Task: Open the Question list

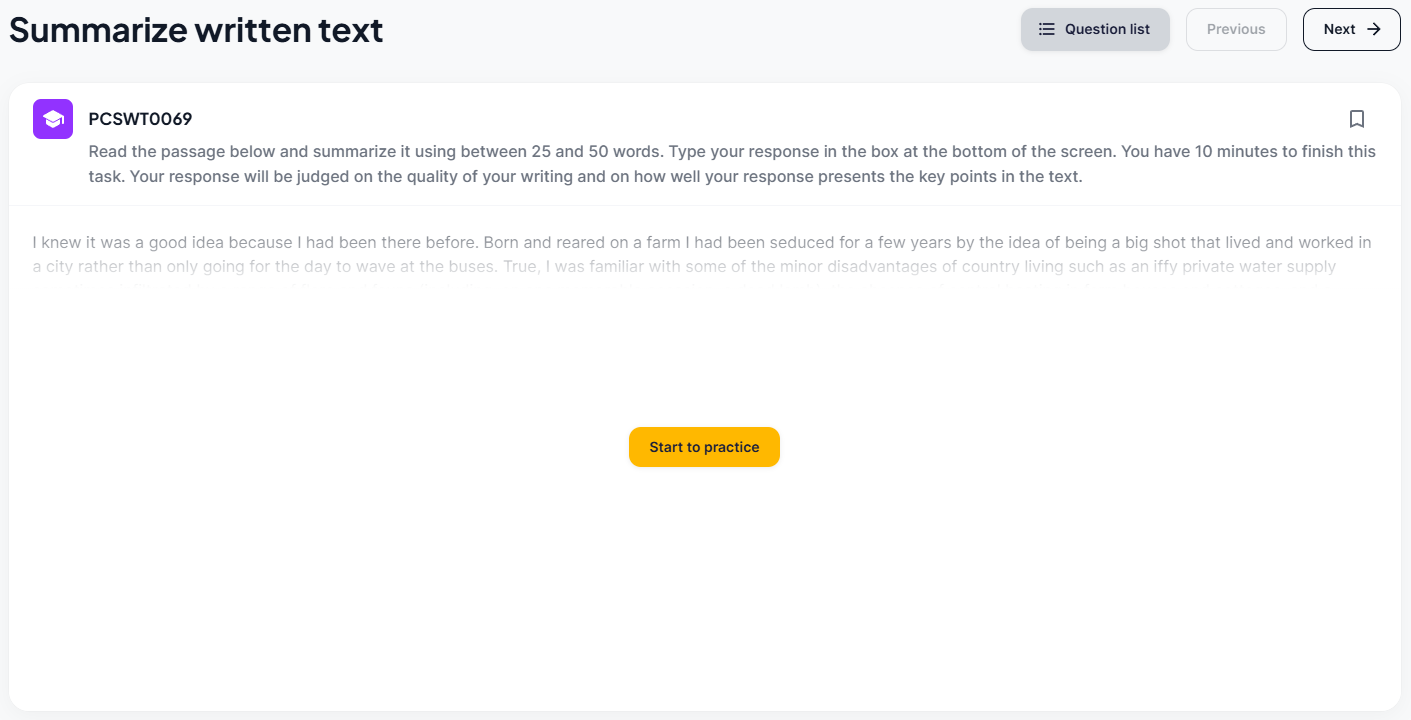Action: click(x=1095, y=29)
